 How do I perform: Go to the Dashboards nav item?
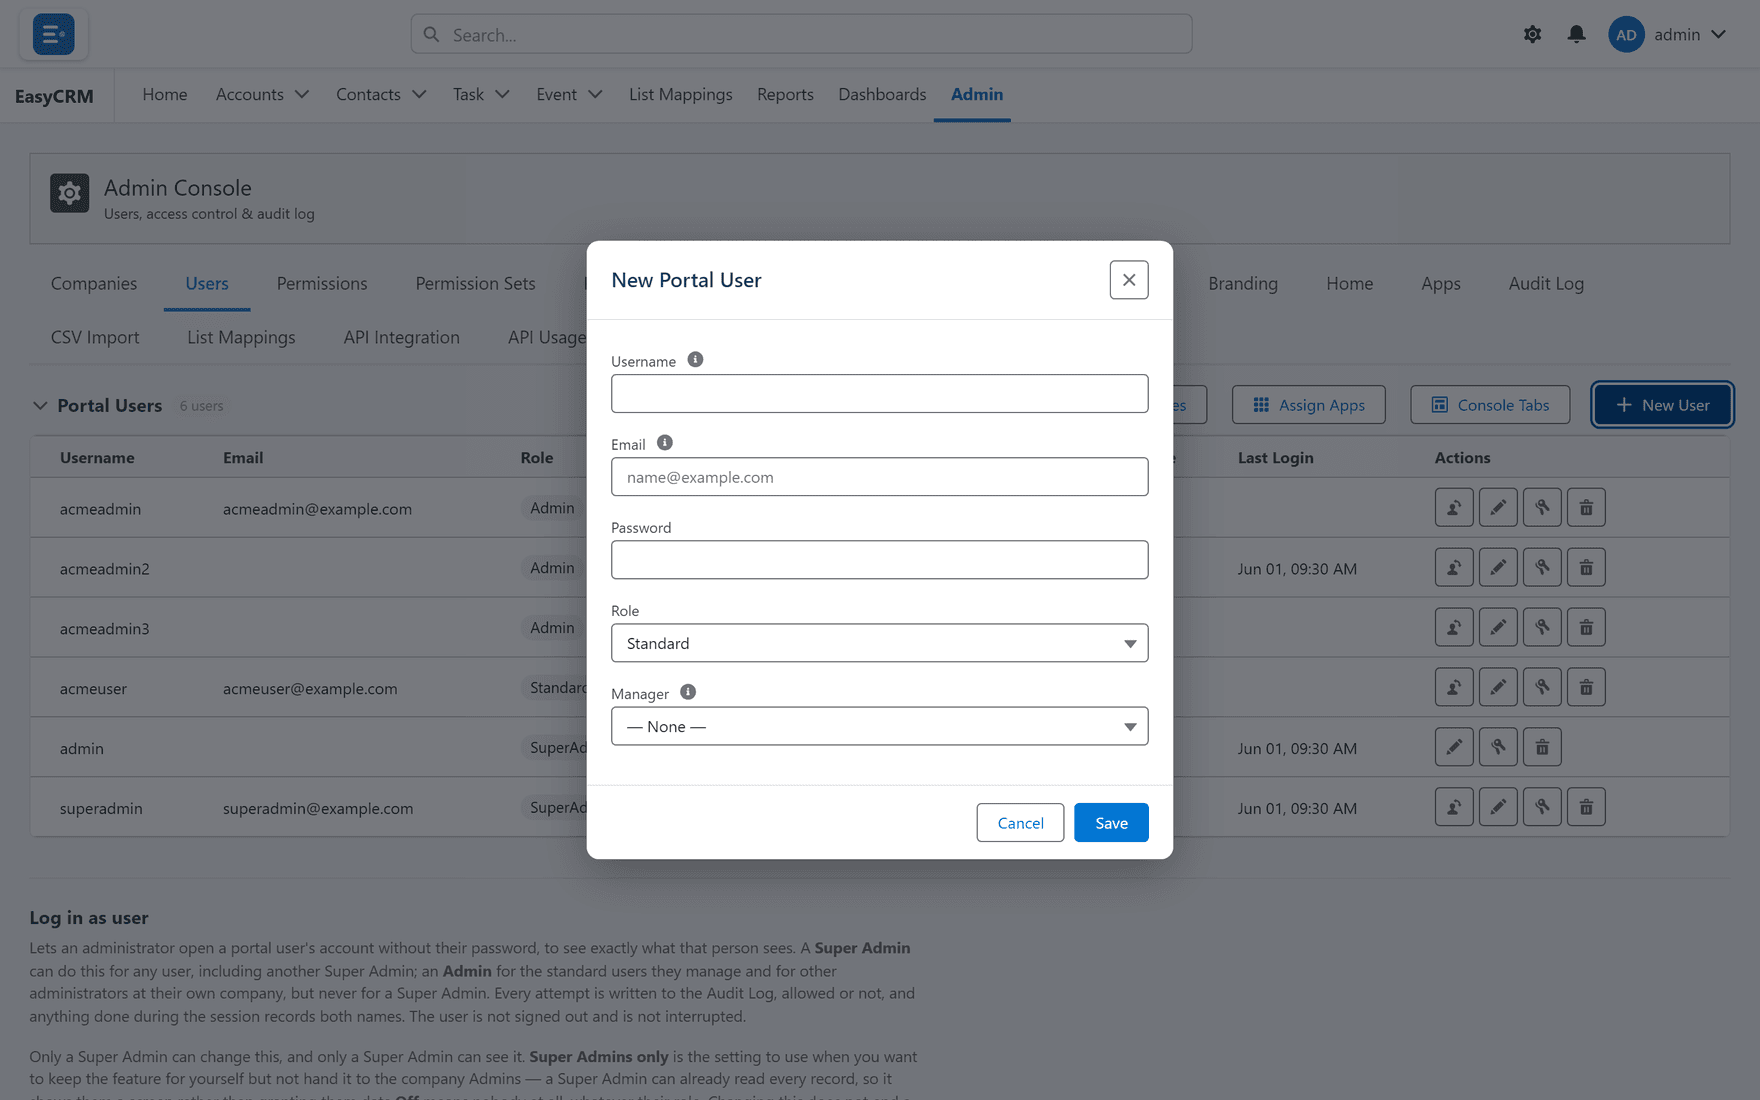click(882, 94)
